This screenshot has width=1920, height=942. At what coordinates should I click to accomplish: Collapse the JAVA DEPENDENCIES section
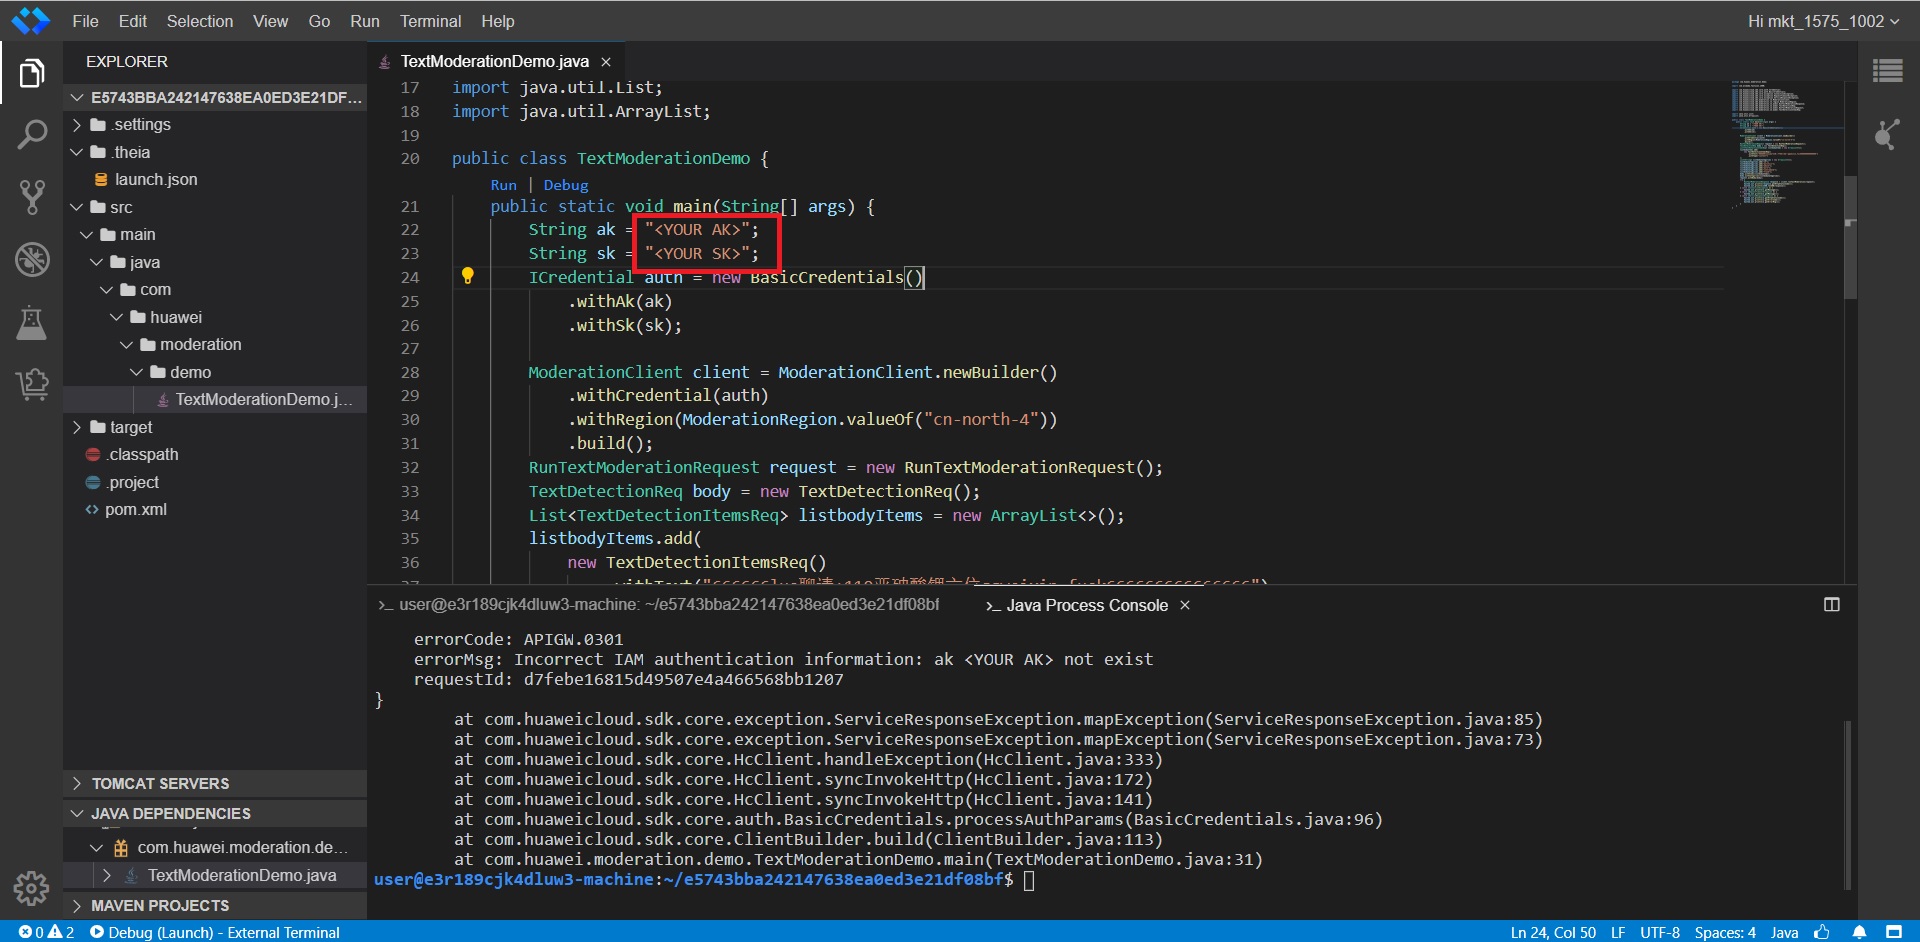(170, 814)
